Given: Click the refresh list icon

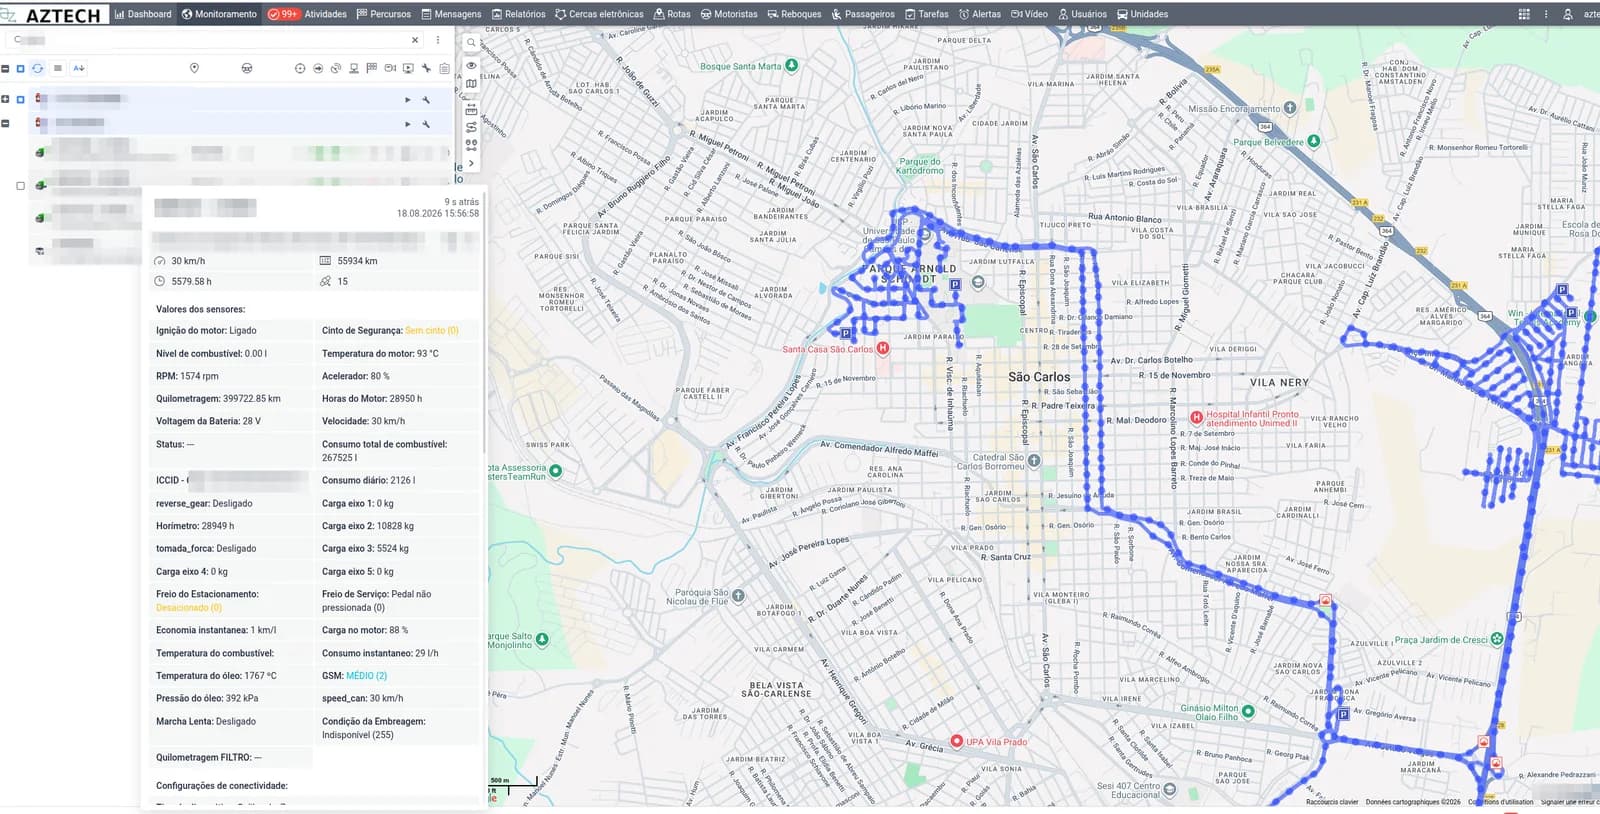Looking at the screenshot, I should [x=38, y=68].
